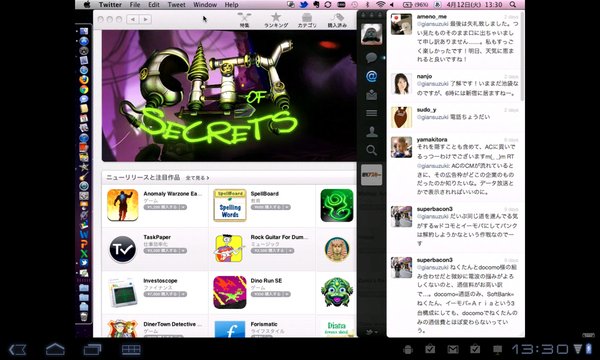
Task: Tap the Android recent apps button
Action: tap(92, 349)
